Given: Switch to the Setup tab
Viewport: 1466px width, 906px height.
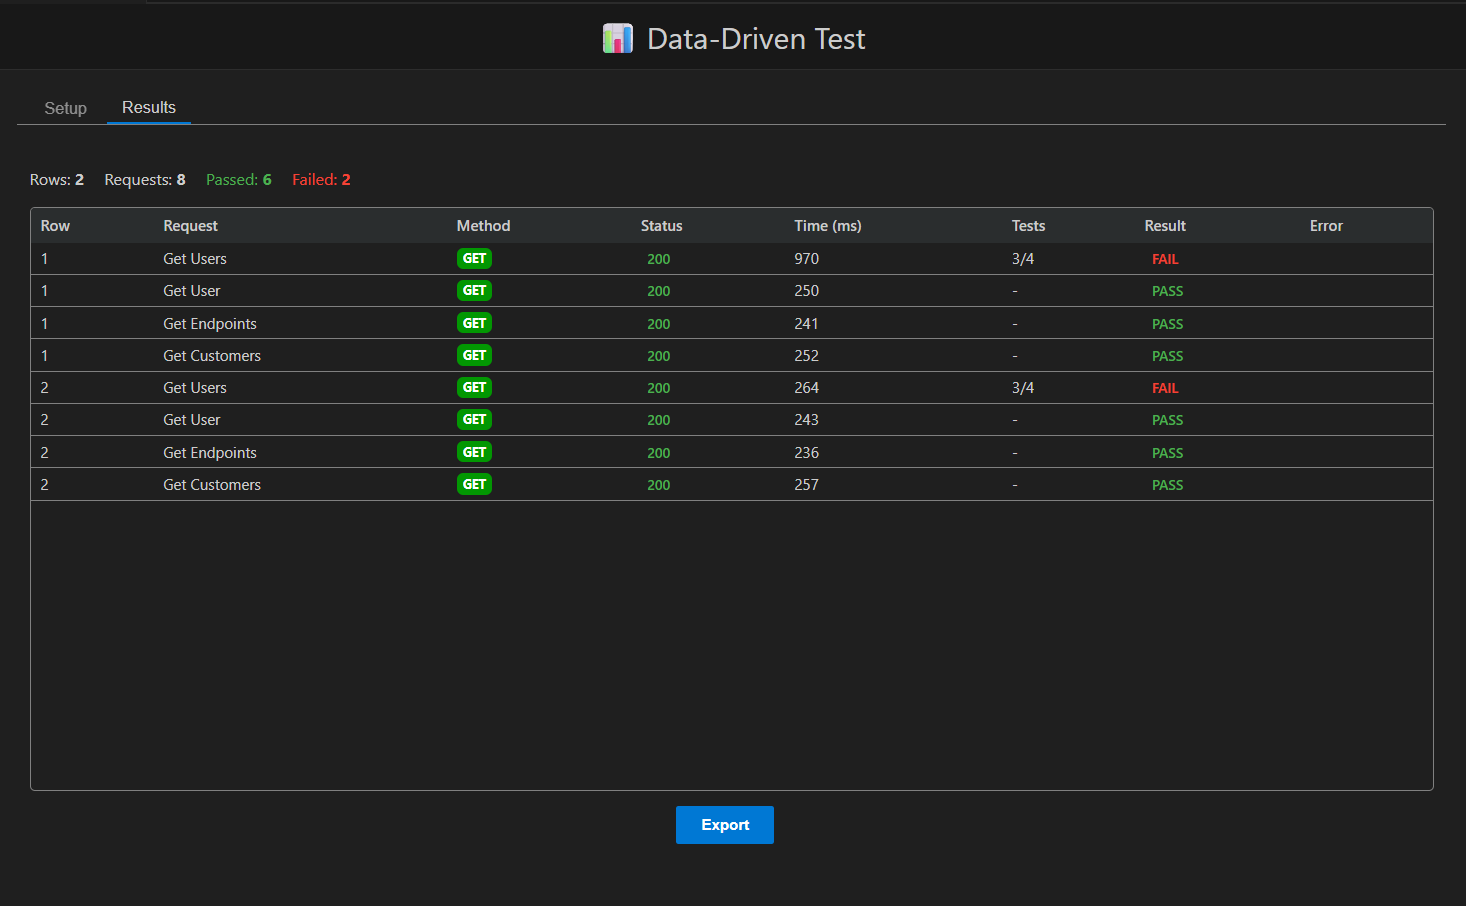Looking at the screenshot, I should 66,108.
